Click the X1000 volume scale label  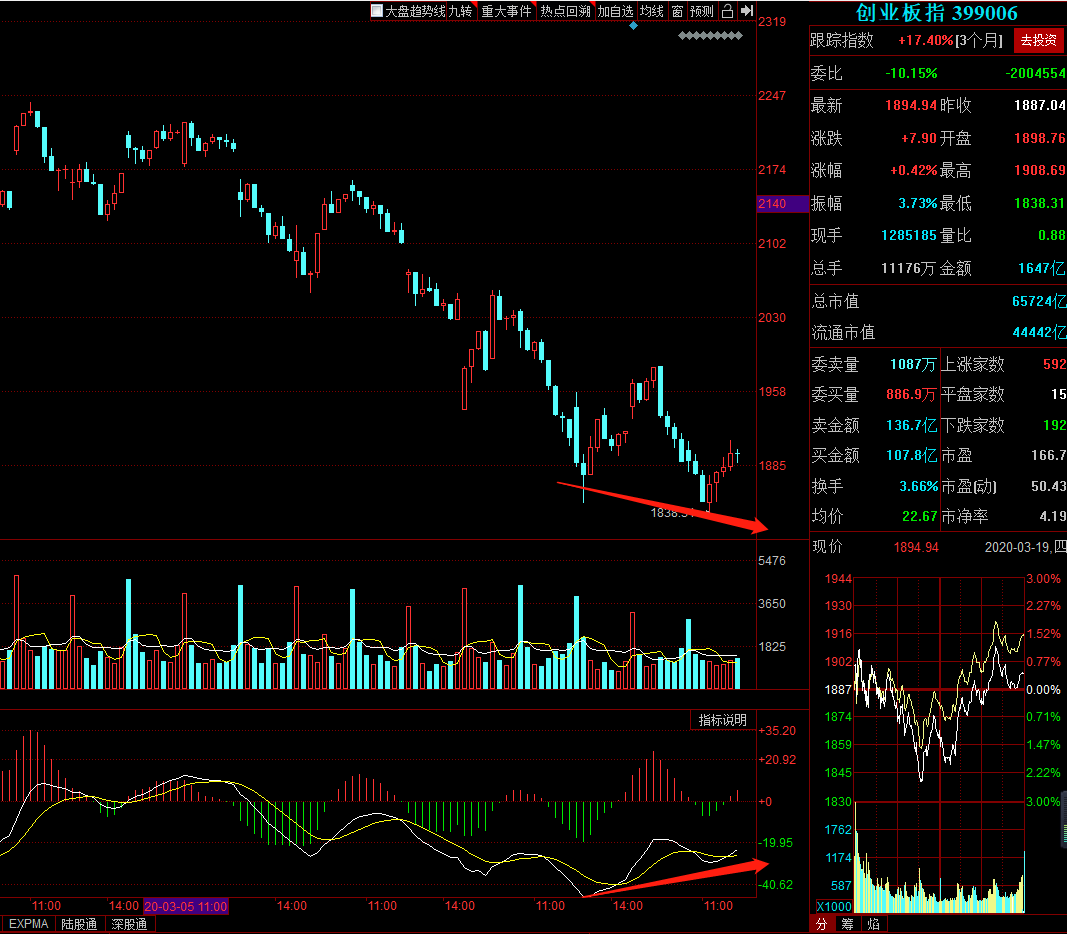pos(834,906)
